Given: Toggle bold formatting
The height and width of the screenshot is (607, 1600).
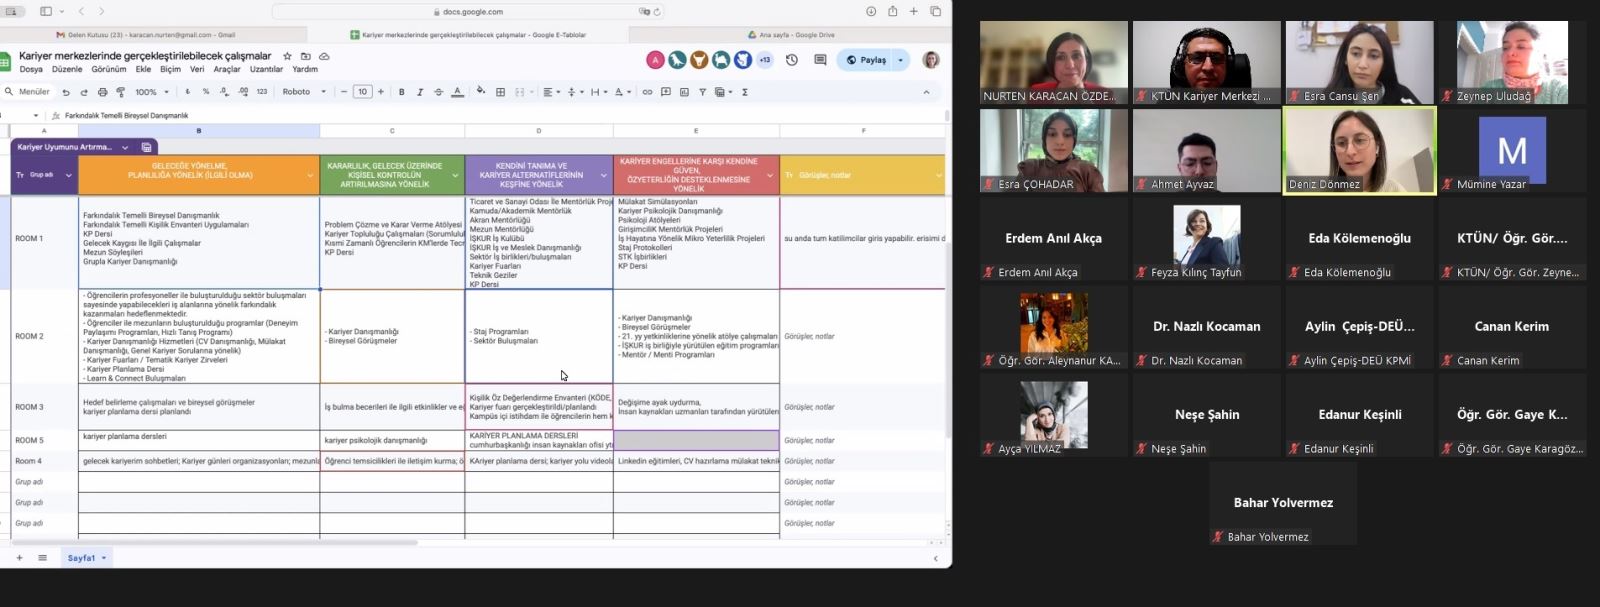Looking at the screenshot, I should [402, 92].
